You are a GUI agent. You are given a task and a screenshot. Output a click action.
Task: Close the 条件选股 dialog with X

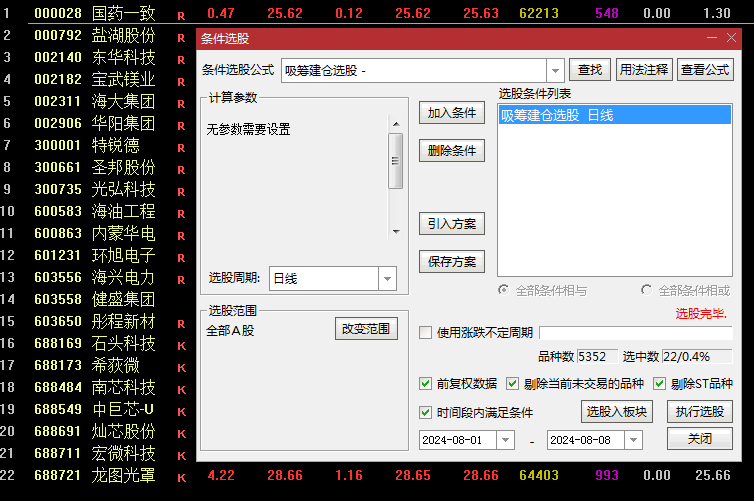731,38
